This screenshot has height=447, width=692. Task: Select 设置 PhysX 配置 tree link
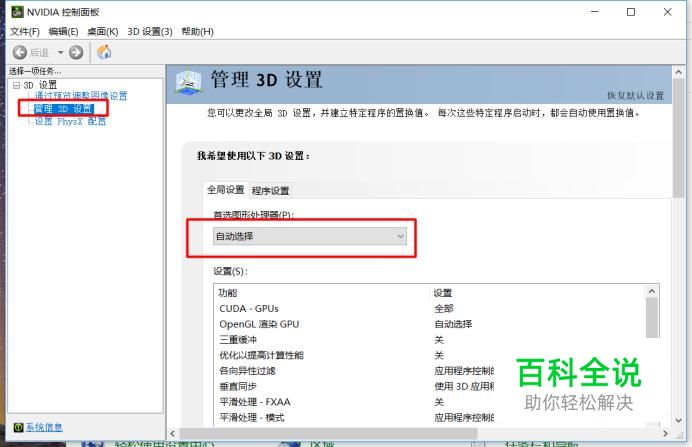71,121
